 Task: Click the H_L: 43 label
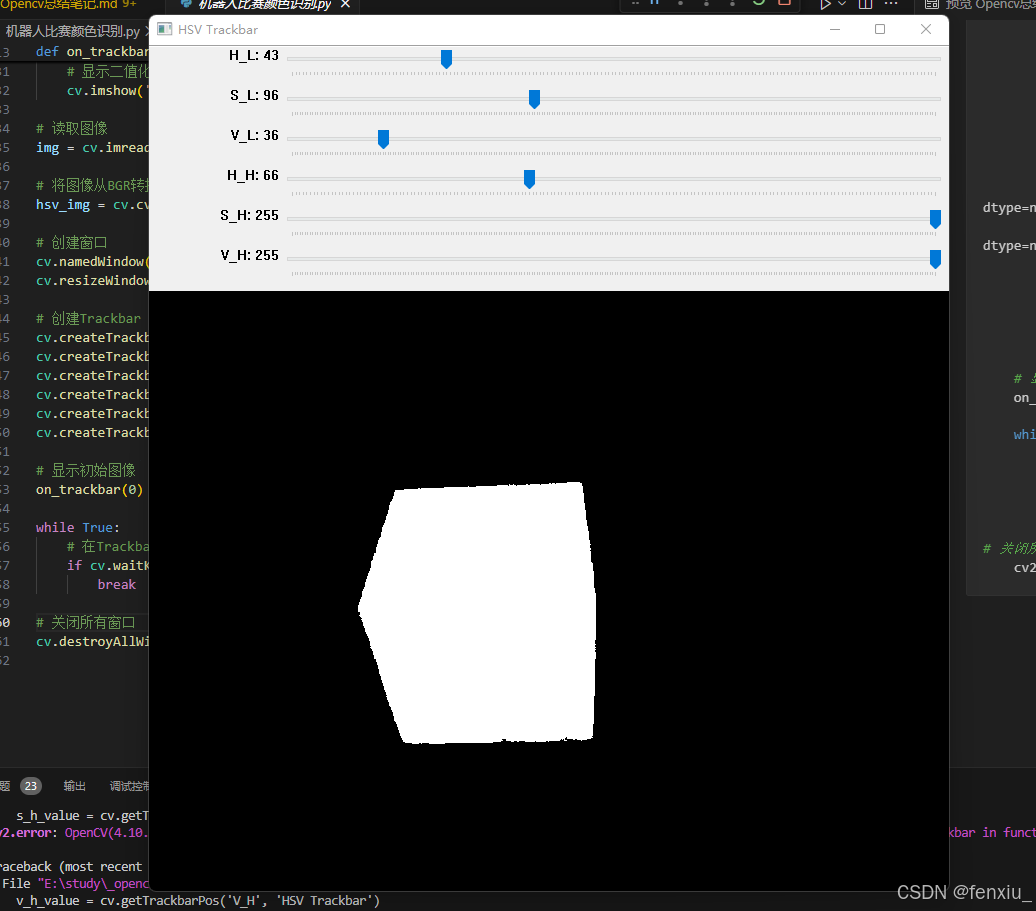coord(254,55)
